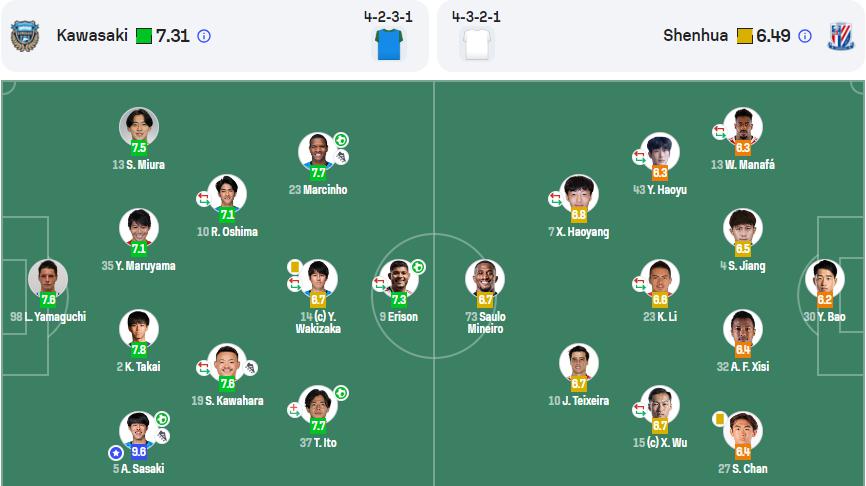
Task: Click Shenhua's white jersey icon
Action: 477,44
